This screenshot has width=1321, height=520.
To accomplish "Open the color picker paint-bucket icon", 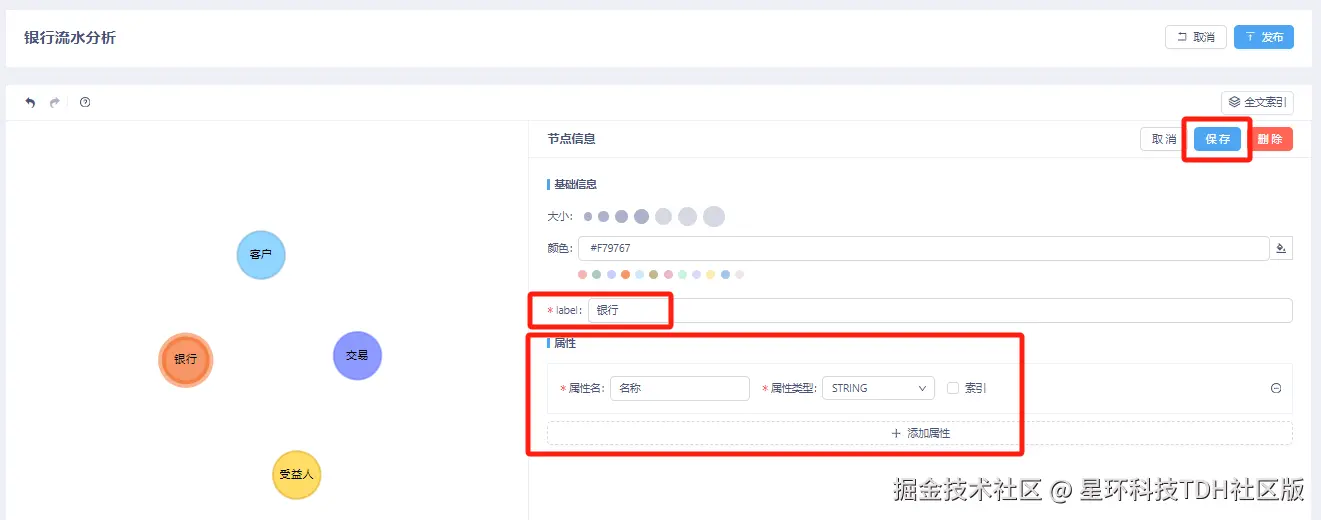I will pos(1281,248).
